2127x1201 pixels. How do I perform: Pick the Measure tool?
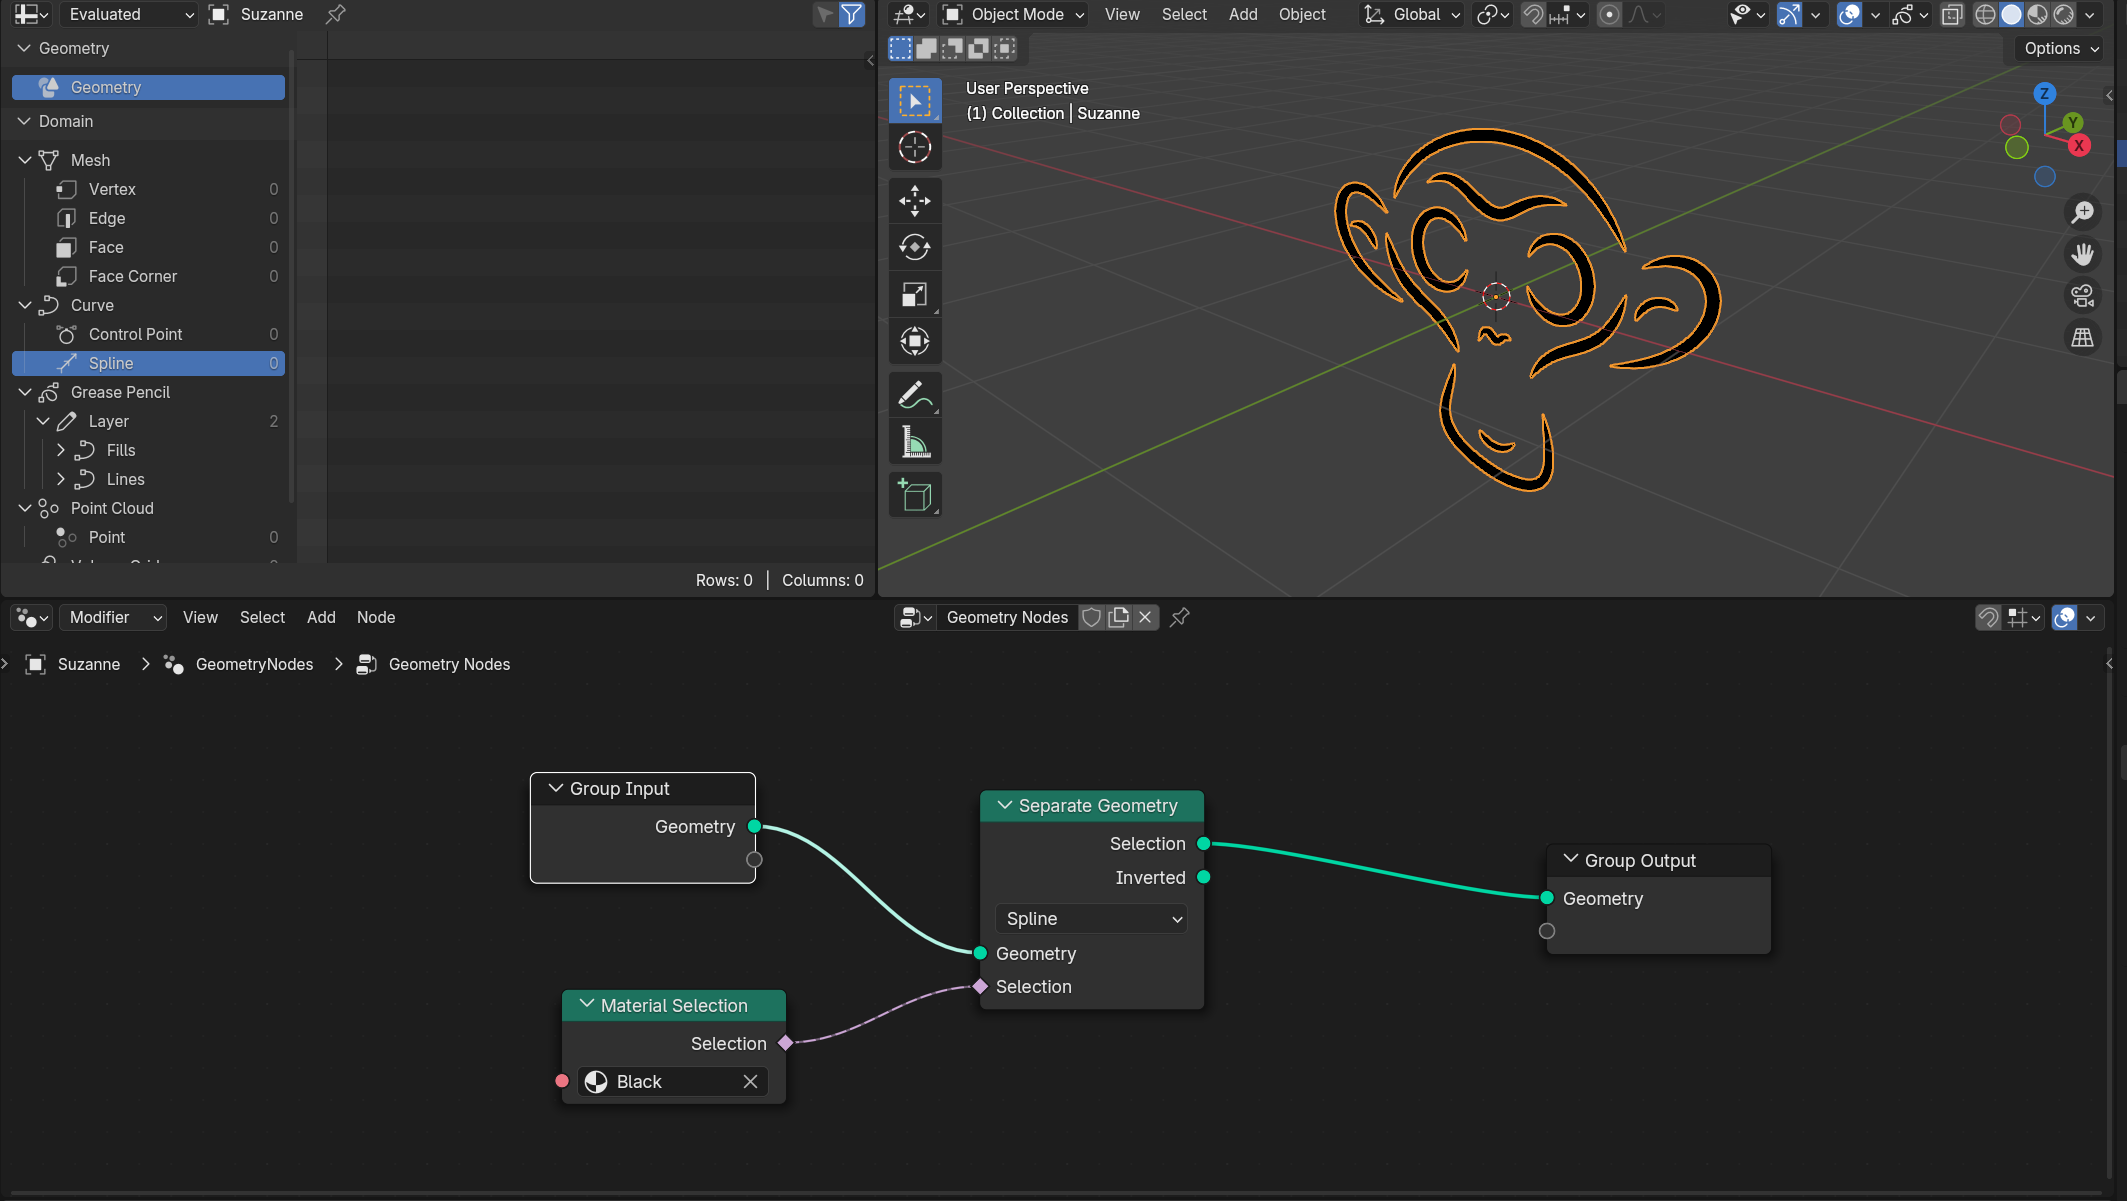click(x=914, y=441)
